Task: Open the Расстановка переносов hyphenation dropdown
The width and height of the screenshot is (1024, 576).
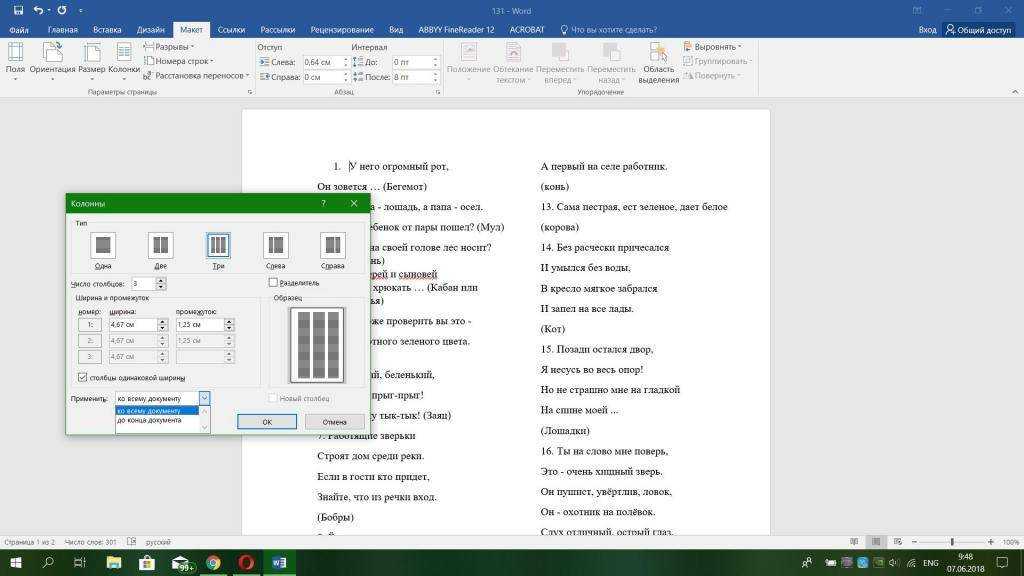Action: [x=200, y=76]
